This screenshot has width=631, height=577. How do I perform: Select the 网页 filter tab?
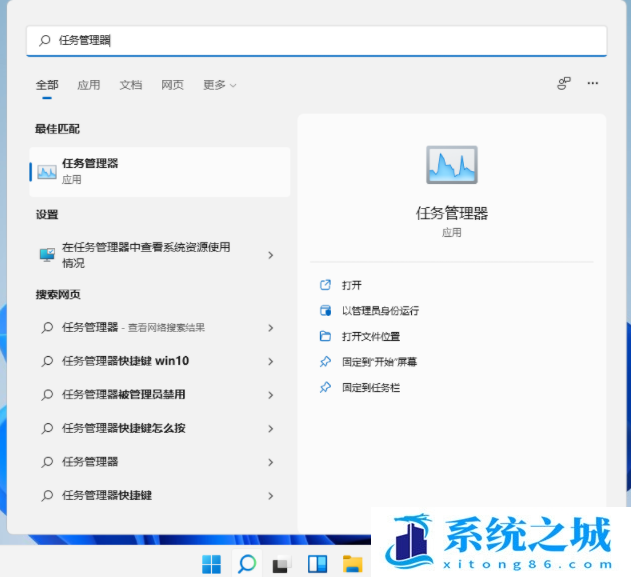pos(172,85)
